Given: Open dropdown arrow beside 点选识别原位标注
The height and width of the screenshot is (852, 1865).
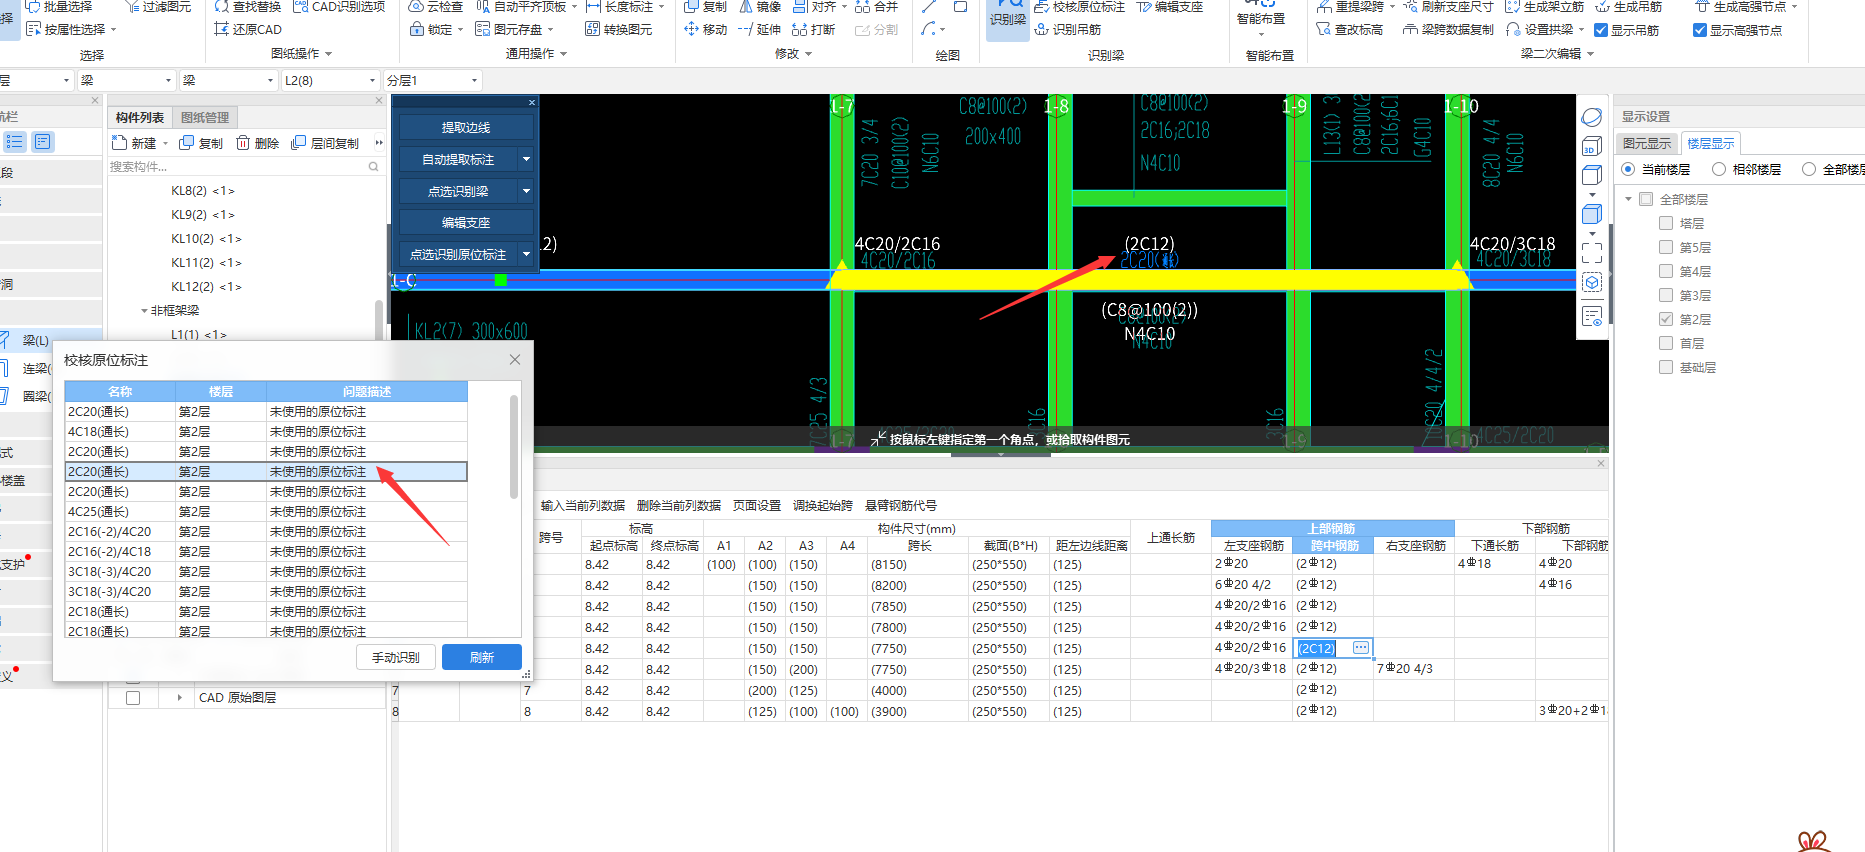Looking at the screenshot, I should pos(526,254).
